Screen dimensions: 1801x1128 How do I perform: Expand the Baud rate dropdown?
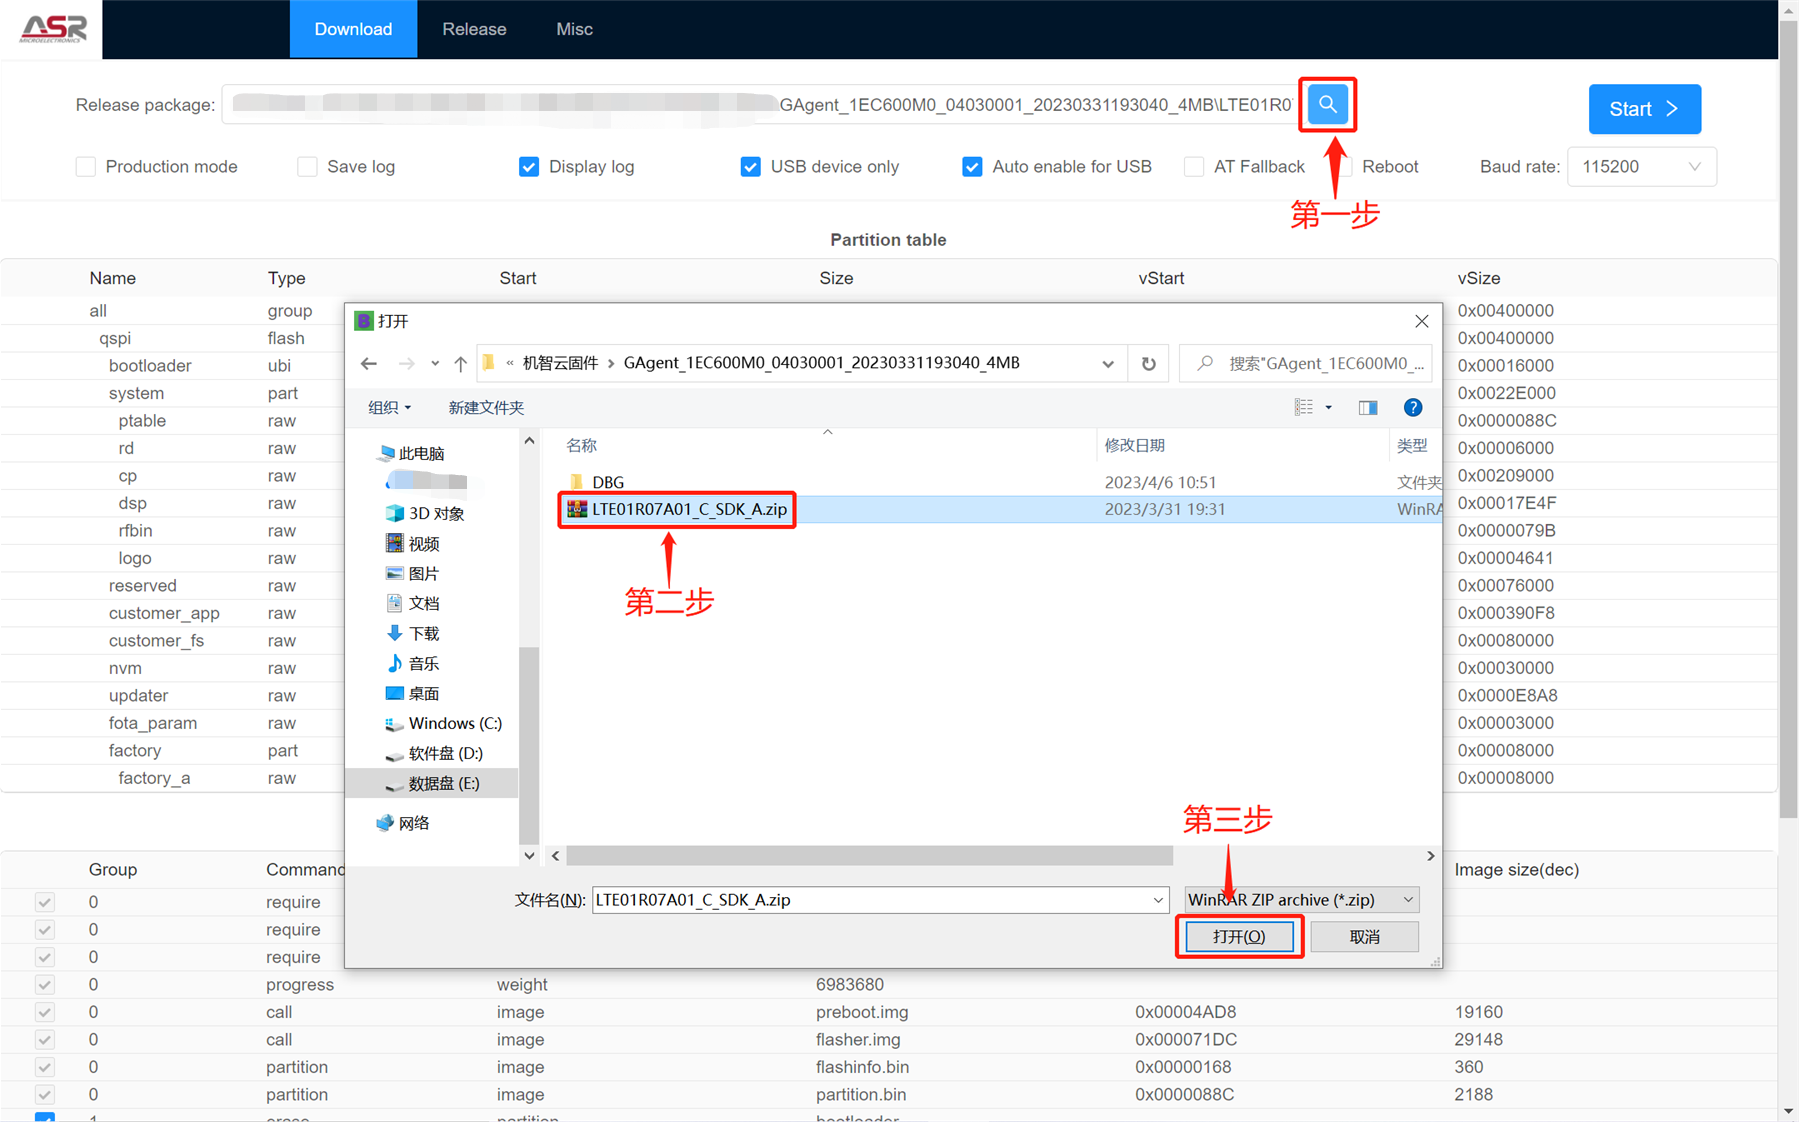click(x=1641, y=167)
